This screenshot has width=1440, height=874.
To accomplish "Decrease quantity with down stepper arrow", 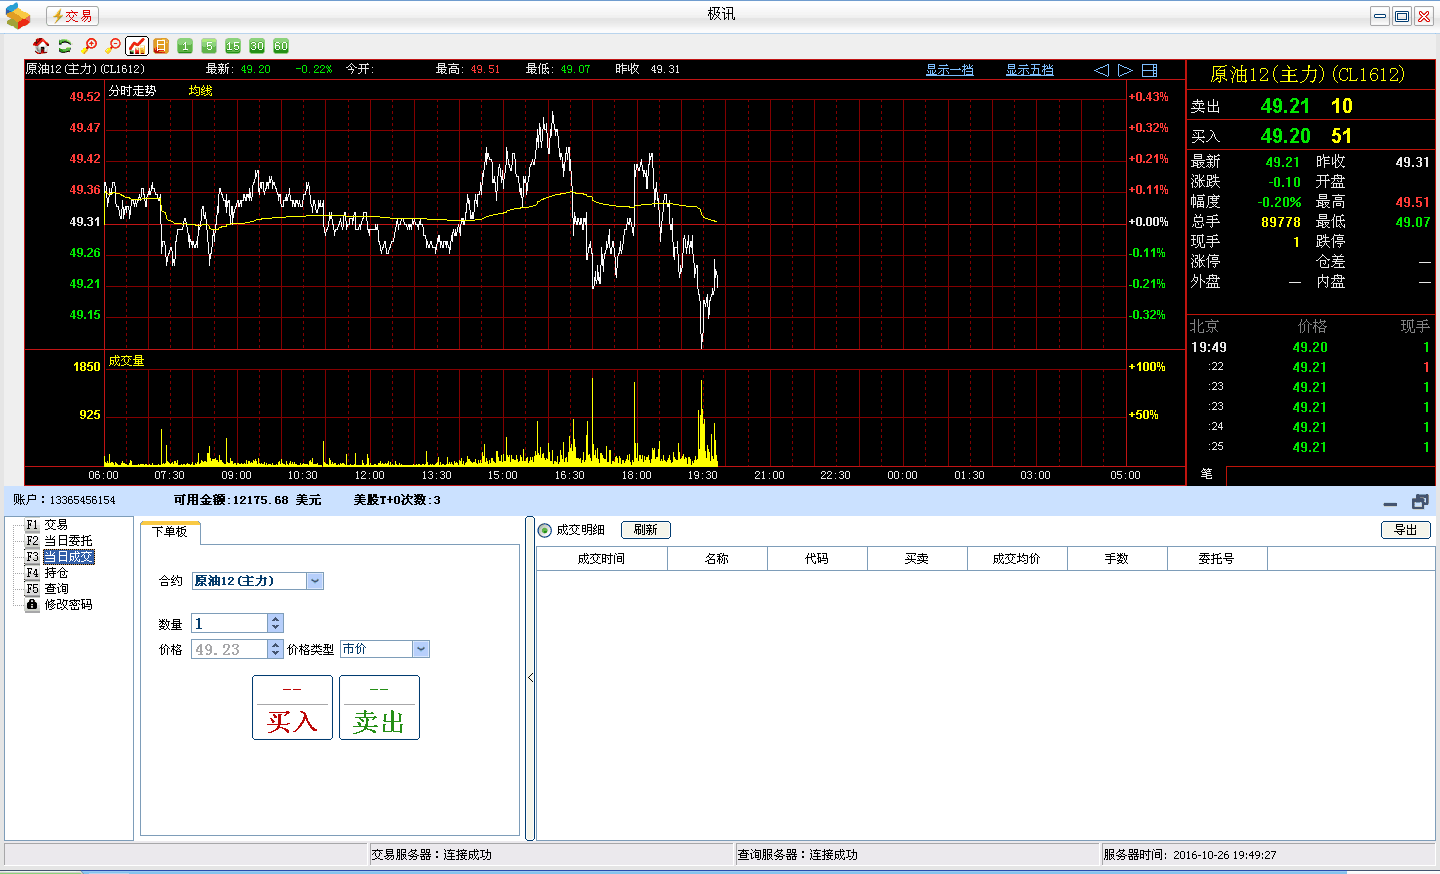I will [x=275, y=628].
